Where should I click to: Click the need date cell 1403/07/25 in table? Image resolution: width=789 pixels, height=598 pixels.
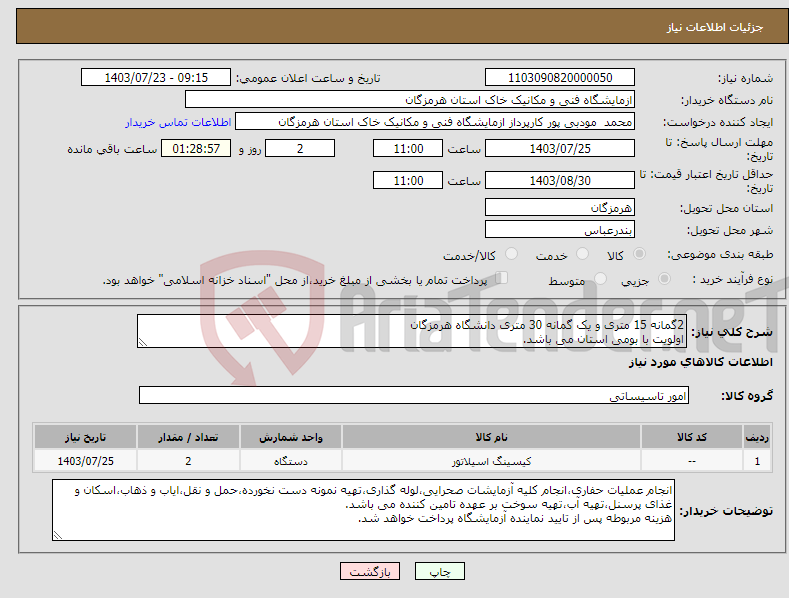(86, 461)
